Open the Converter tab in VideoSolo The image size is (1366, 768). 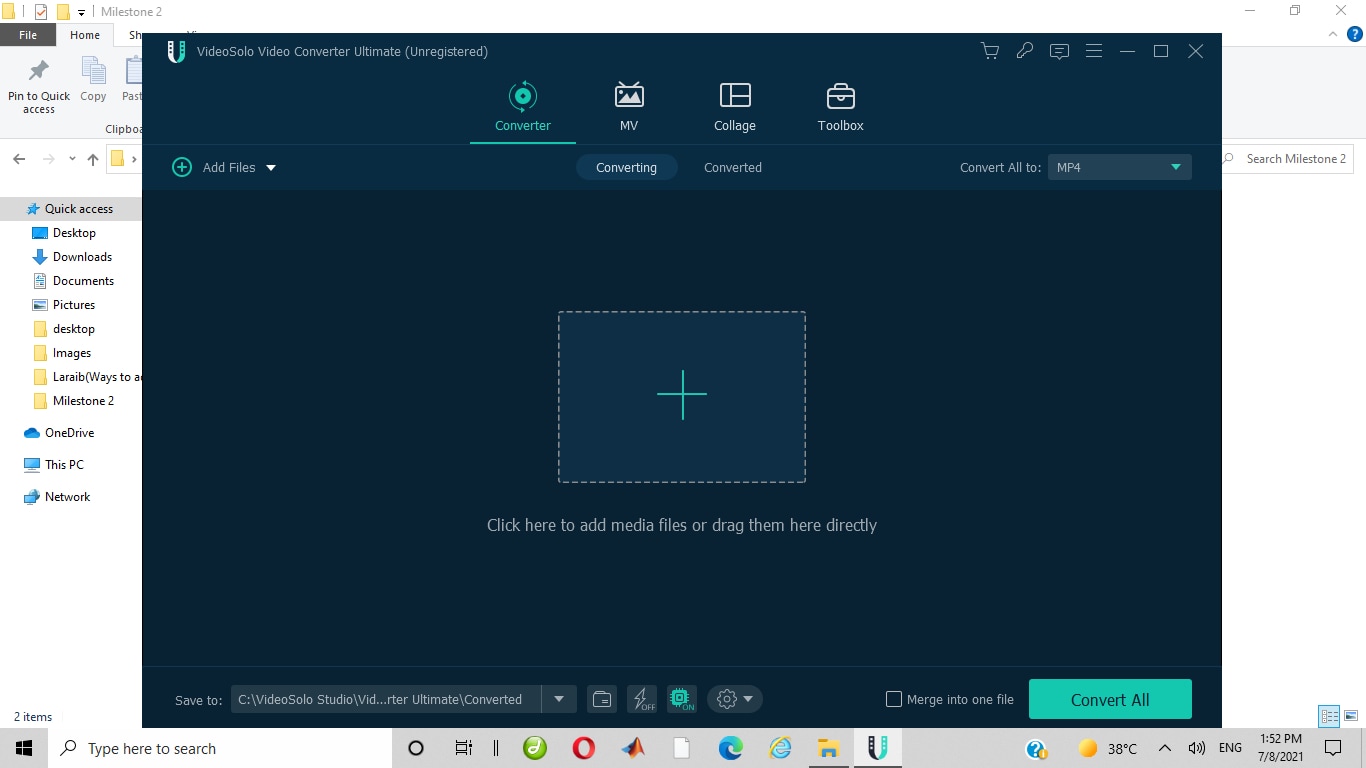point(523,107)
